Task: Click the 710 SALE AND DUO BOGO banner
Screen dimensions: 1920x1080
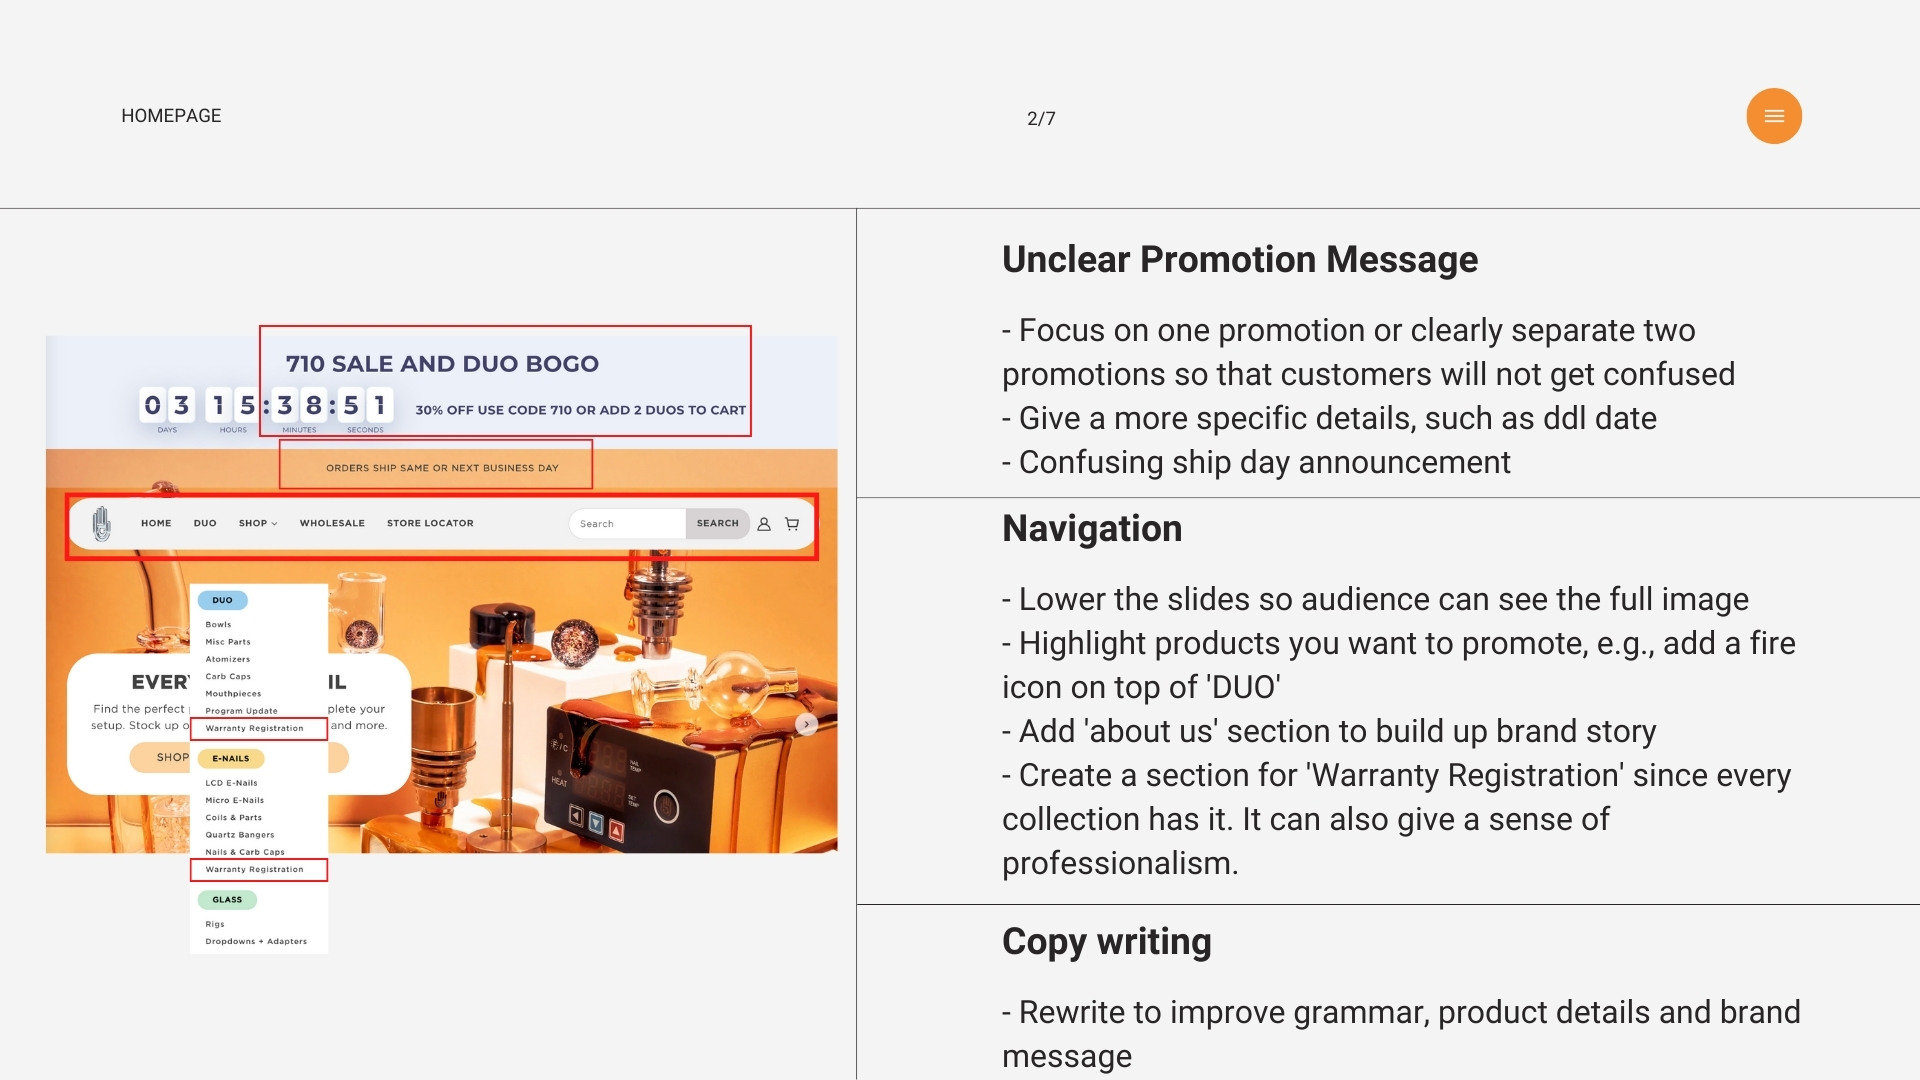Action: point(442,364)
